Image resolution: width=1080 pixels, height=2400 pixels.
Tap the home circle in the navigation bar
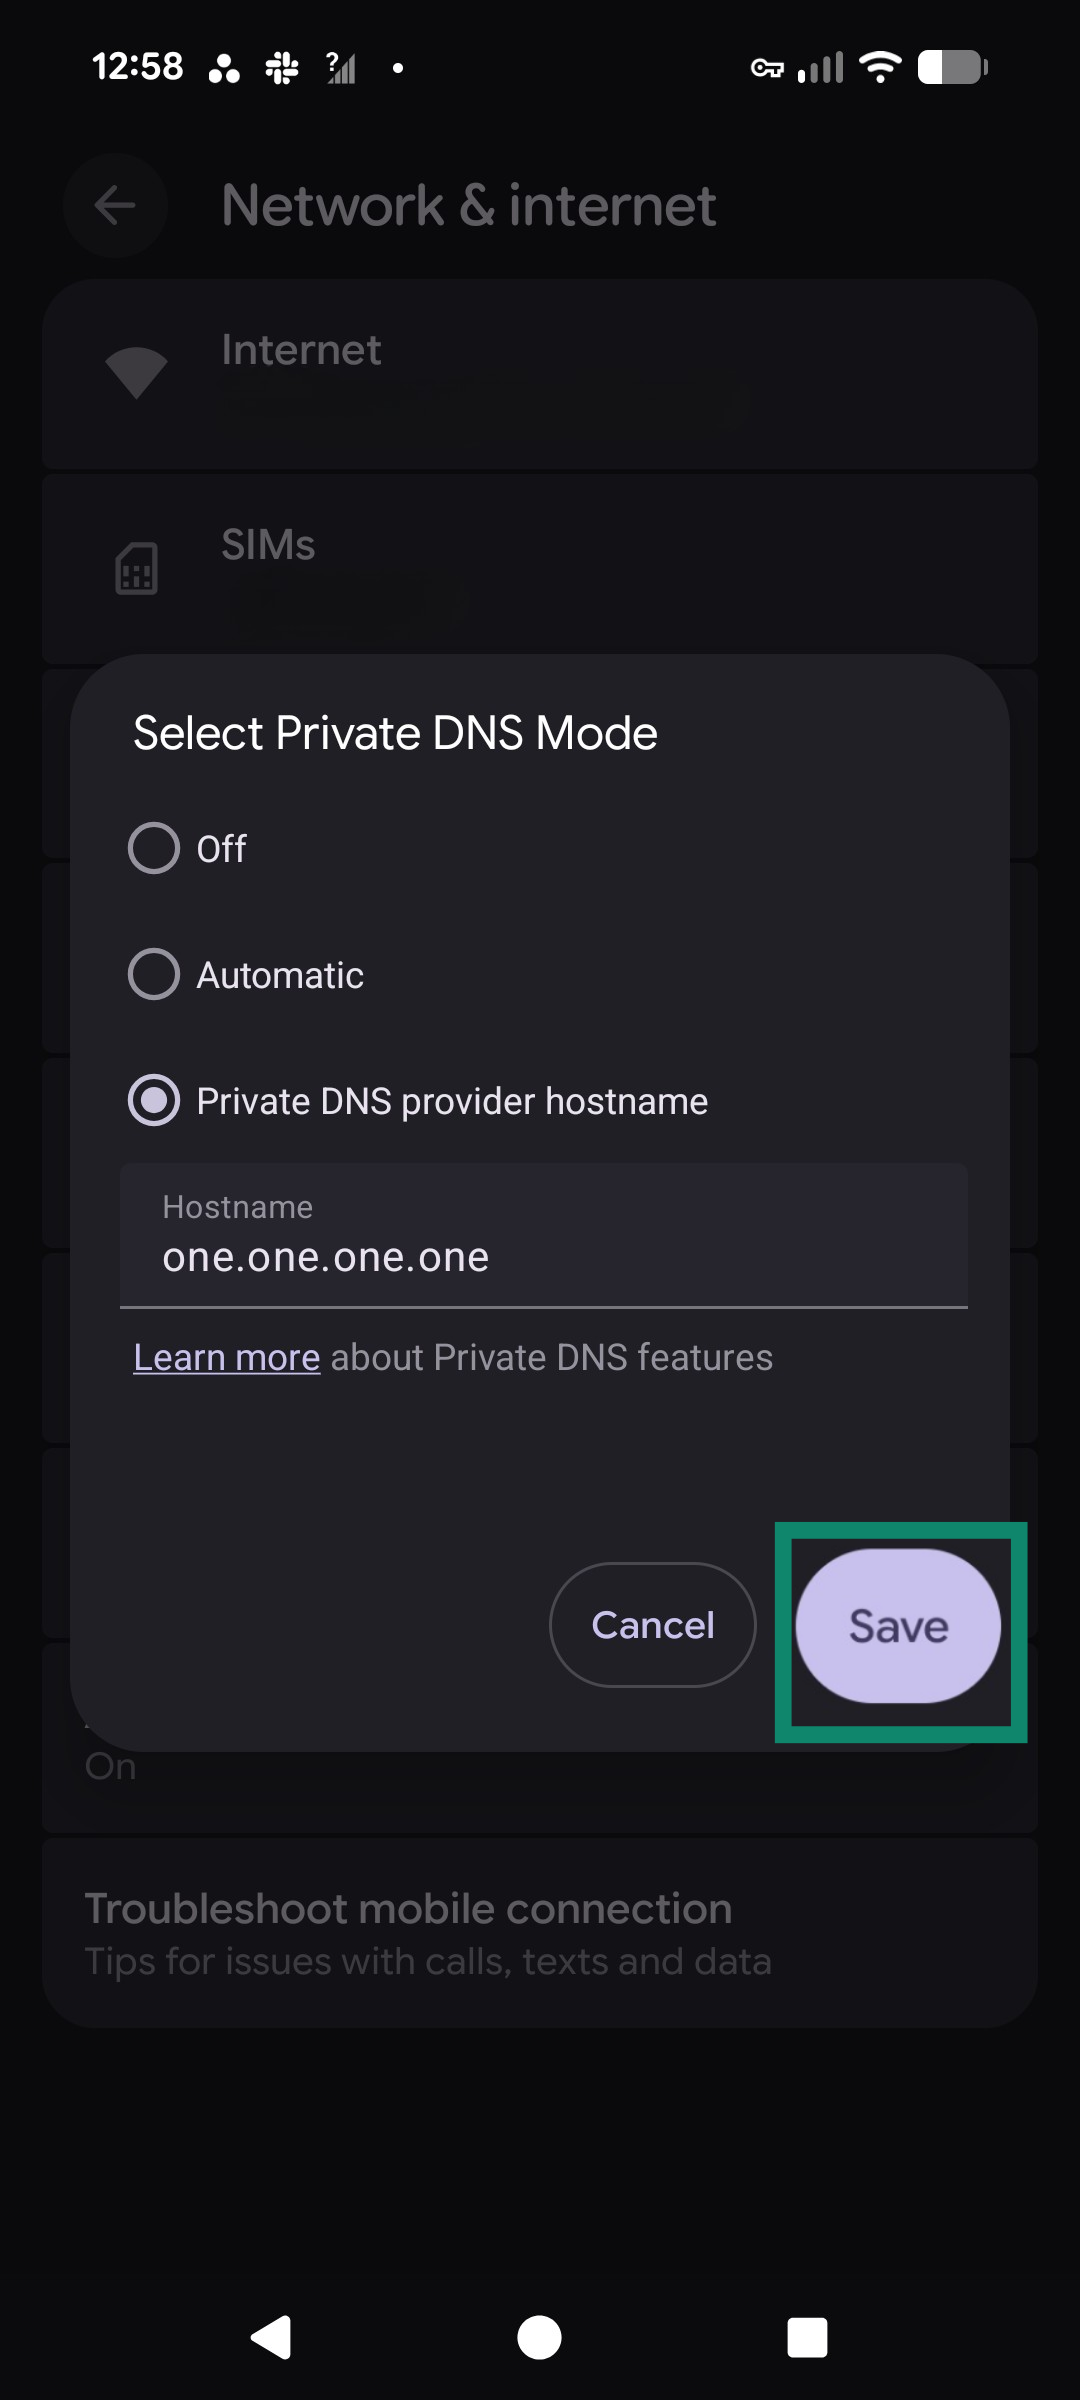coord(539,2337)
